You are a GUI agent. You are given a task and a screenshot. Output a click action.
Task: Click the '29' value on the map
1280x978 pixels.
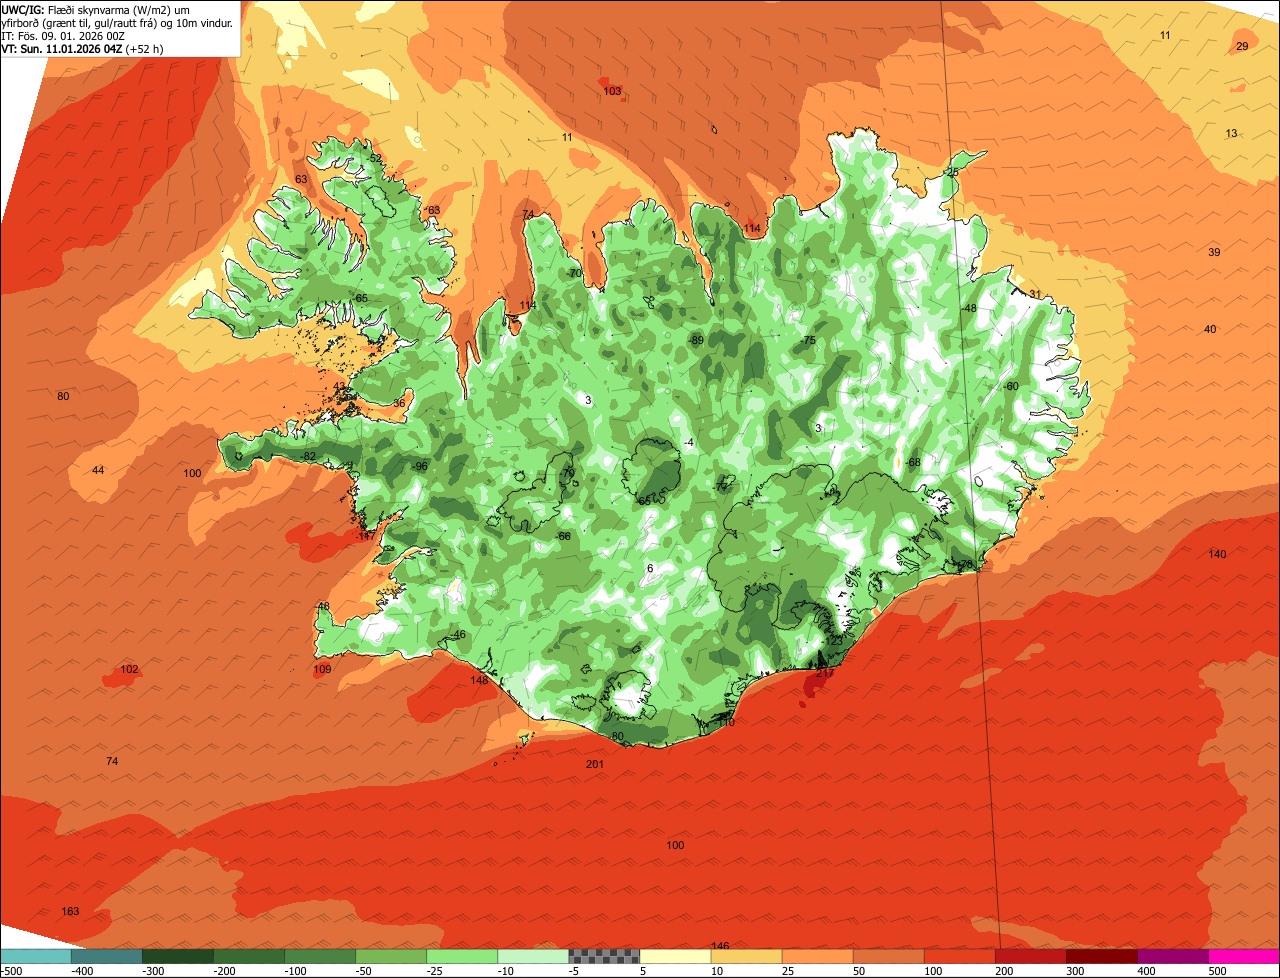tap(1242, 46)
